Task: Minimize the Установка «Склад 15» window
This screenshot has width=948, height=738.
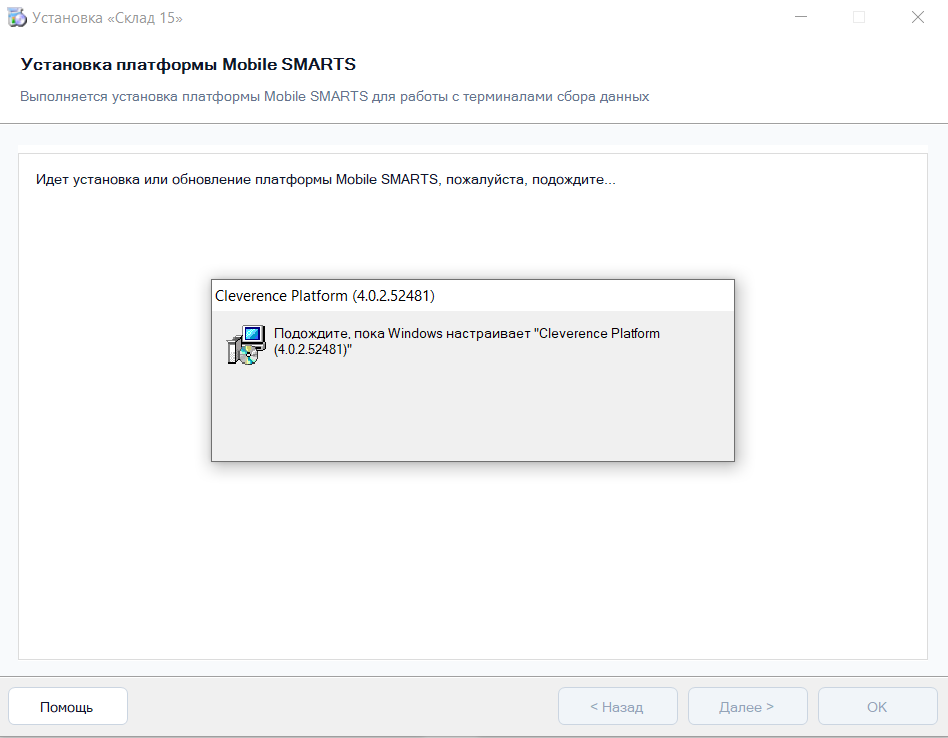Action: (801, 18)
